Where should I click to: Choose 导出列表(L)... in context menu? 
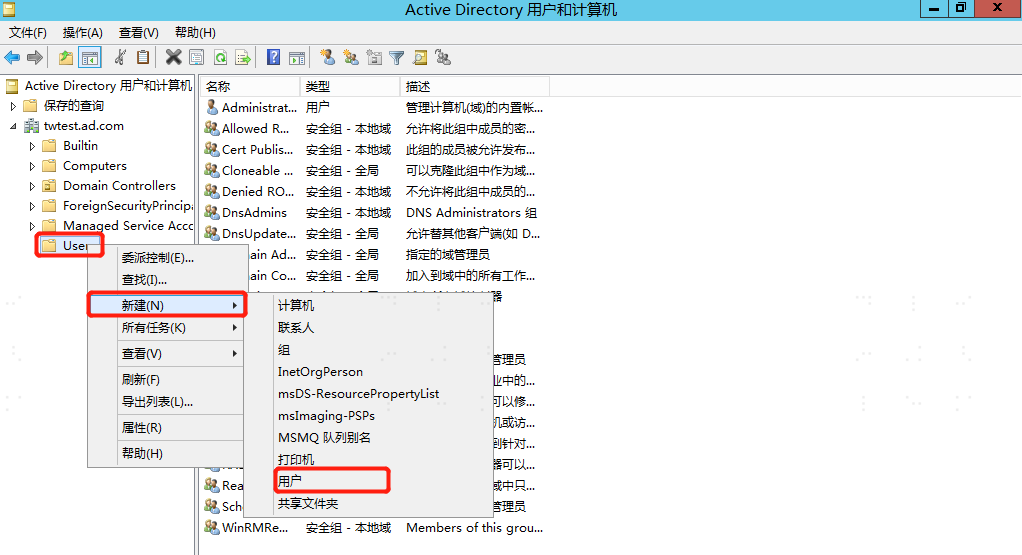(166, 402)
